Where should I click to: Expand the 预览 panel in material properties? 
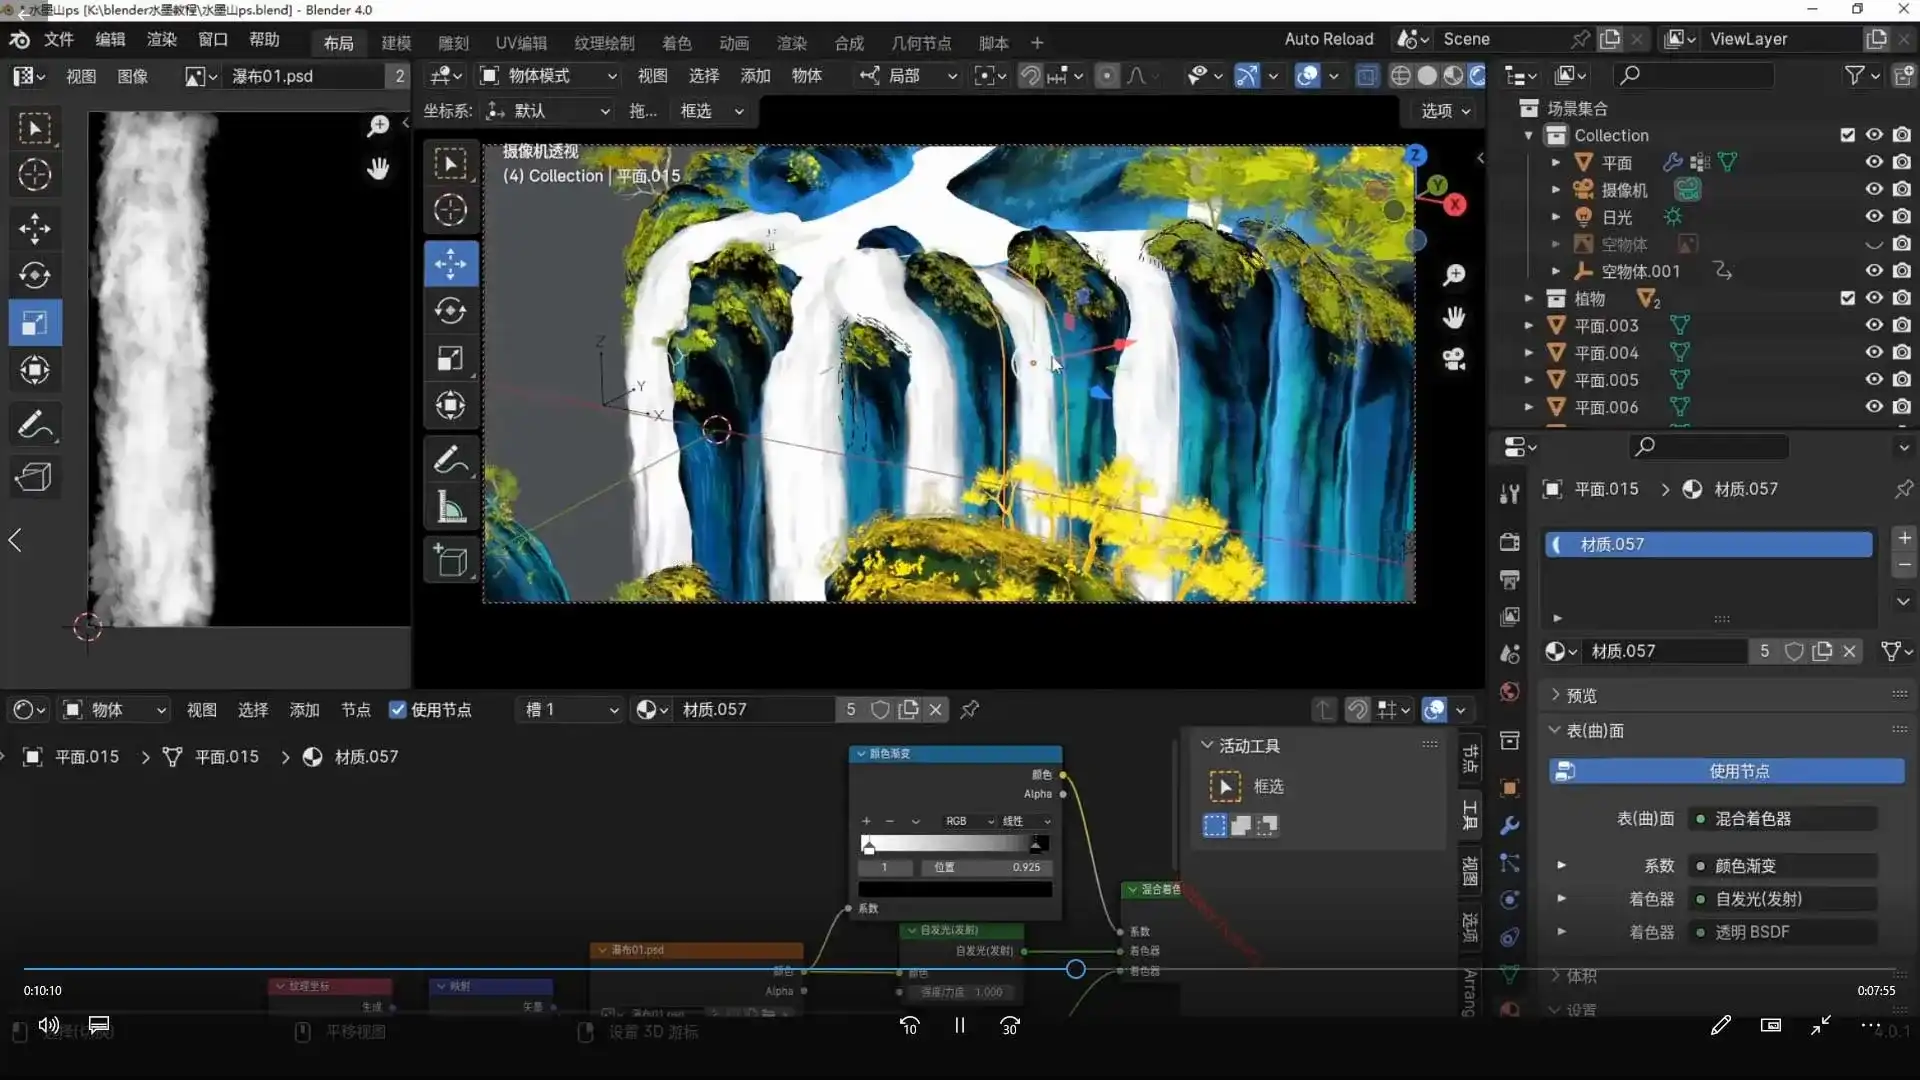(1581, 695)
